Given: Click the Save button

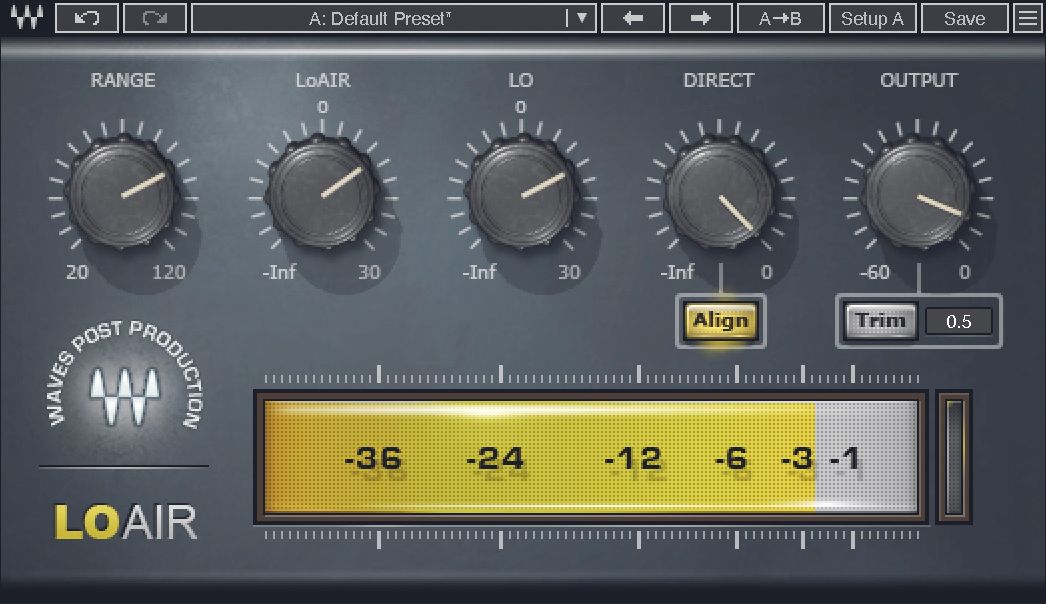Looking at the screenshot, I should pos(963,17).
